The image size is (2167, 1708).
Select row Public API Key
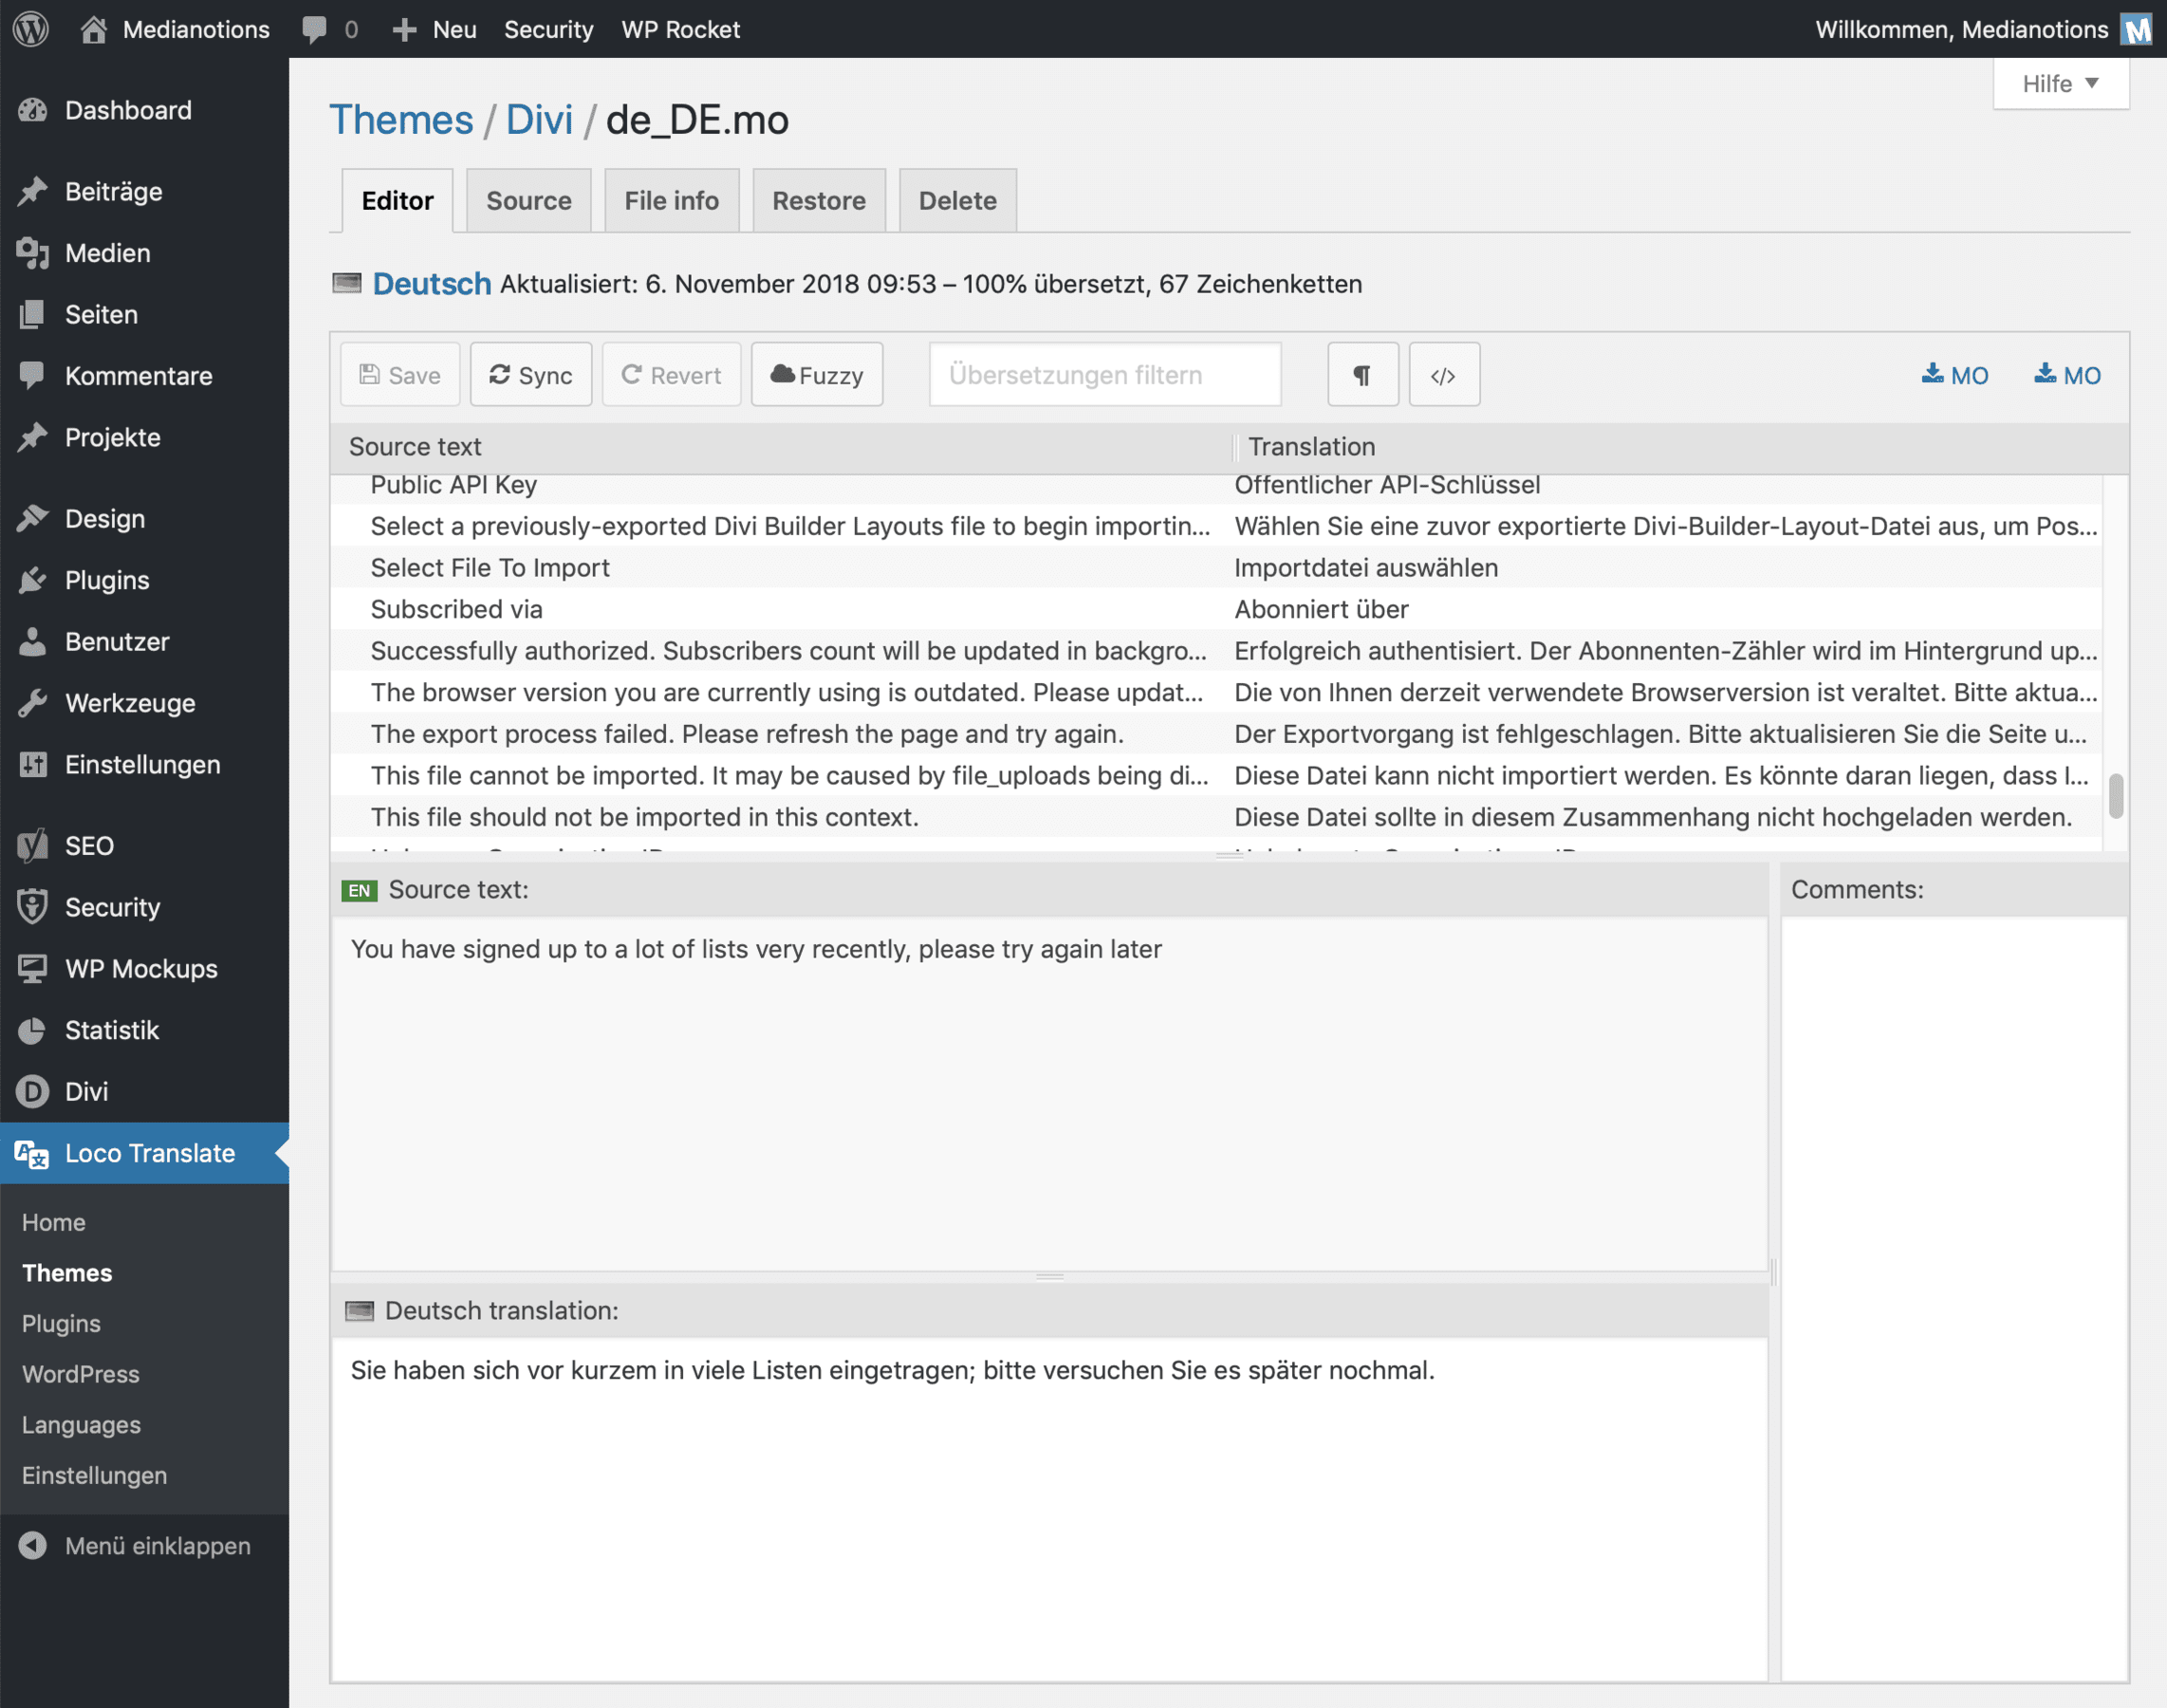(x=1216, y=488)
